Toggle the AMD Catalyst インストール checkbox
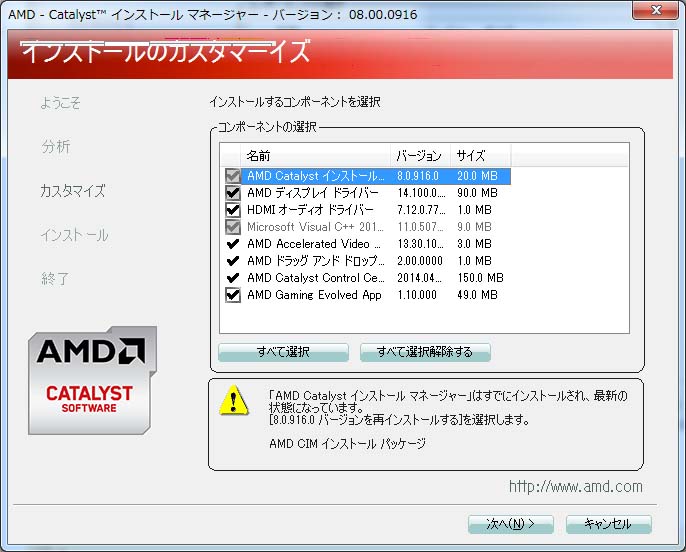The height and width of the screenshot is (552, 686). click(233, 176)
